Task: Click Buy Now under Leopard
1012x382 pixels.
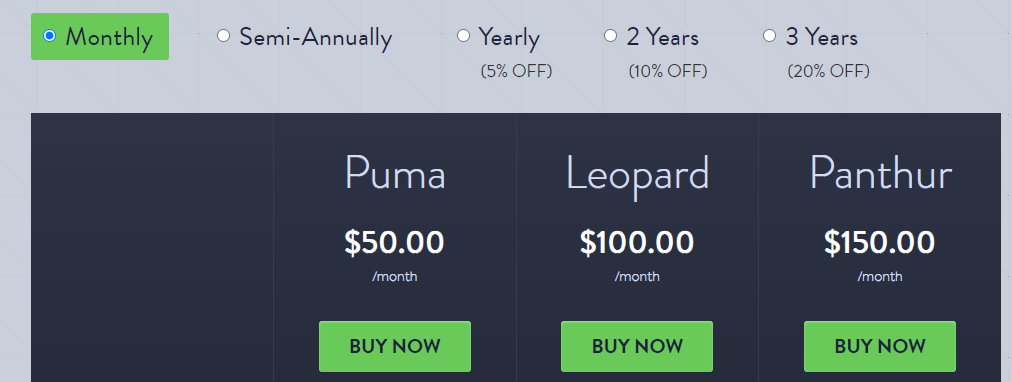Action: pyautogui.click(x=637, y=347)
